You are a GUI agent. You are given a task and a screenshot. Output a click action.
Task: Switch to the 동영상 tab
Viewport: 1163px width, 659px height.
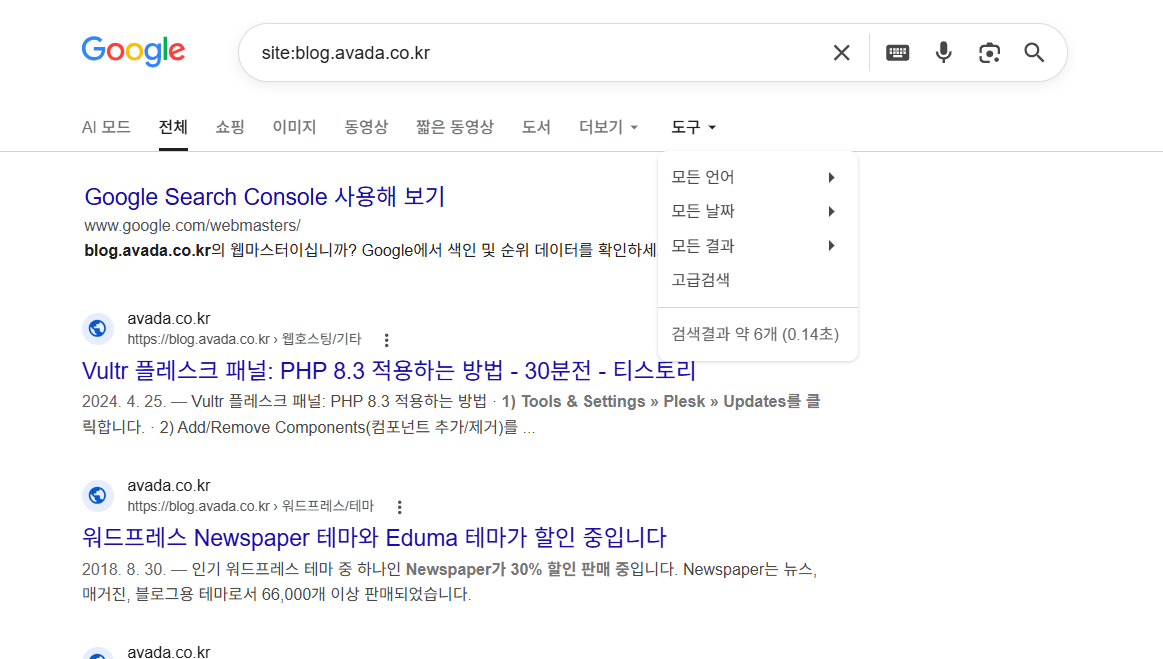click(x=366, y=127)
